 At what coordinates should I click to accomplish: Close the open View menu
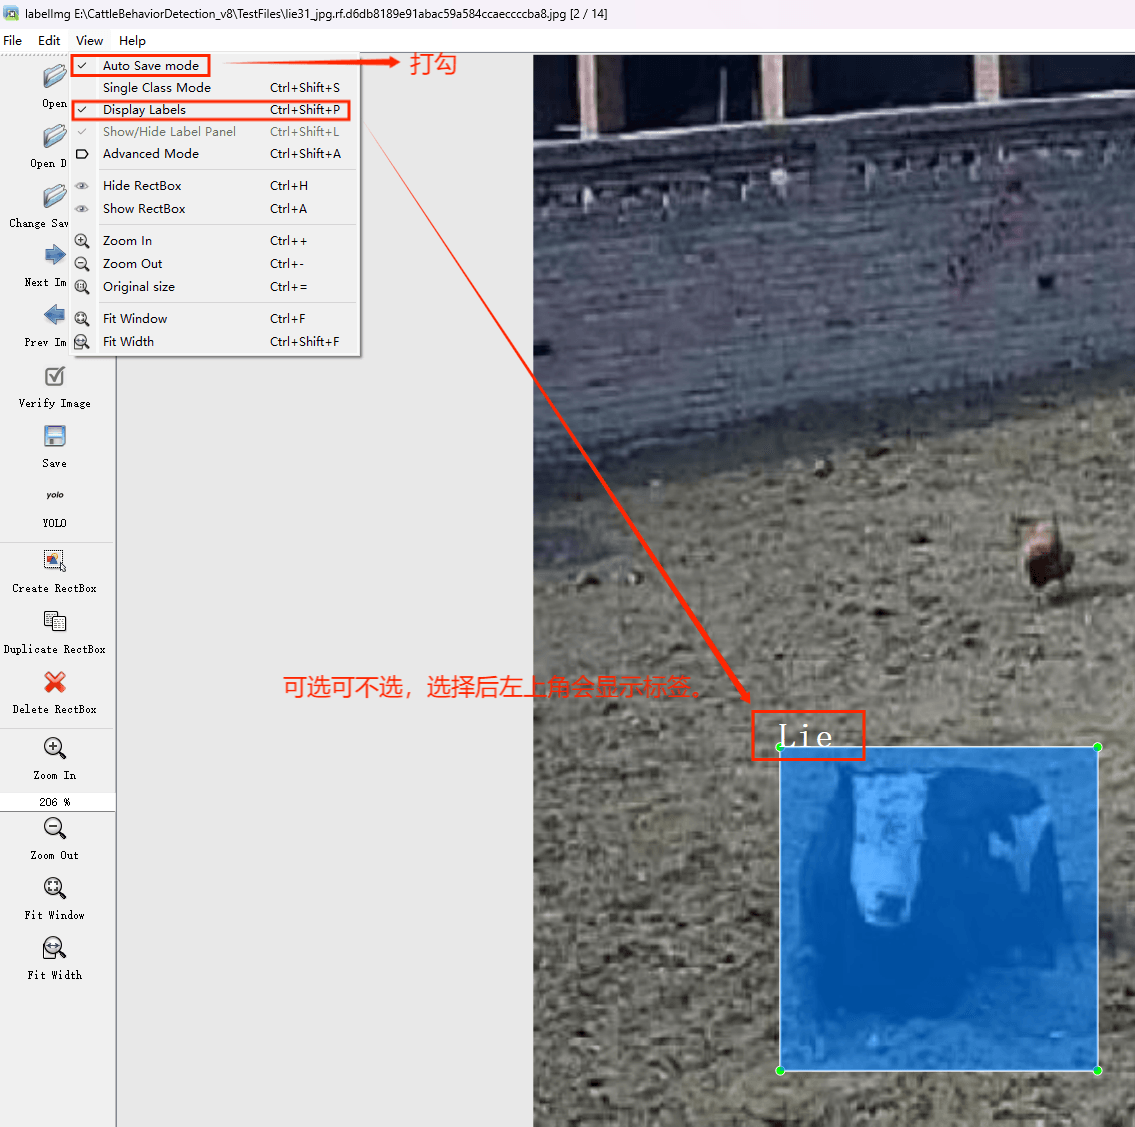tap(90, 41)
